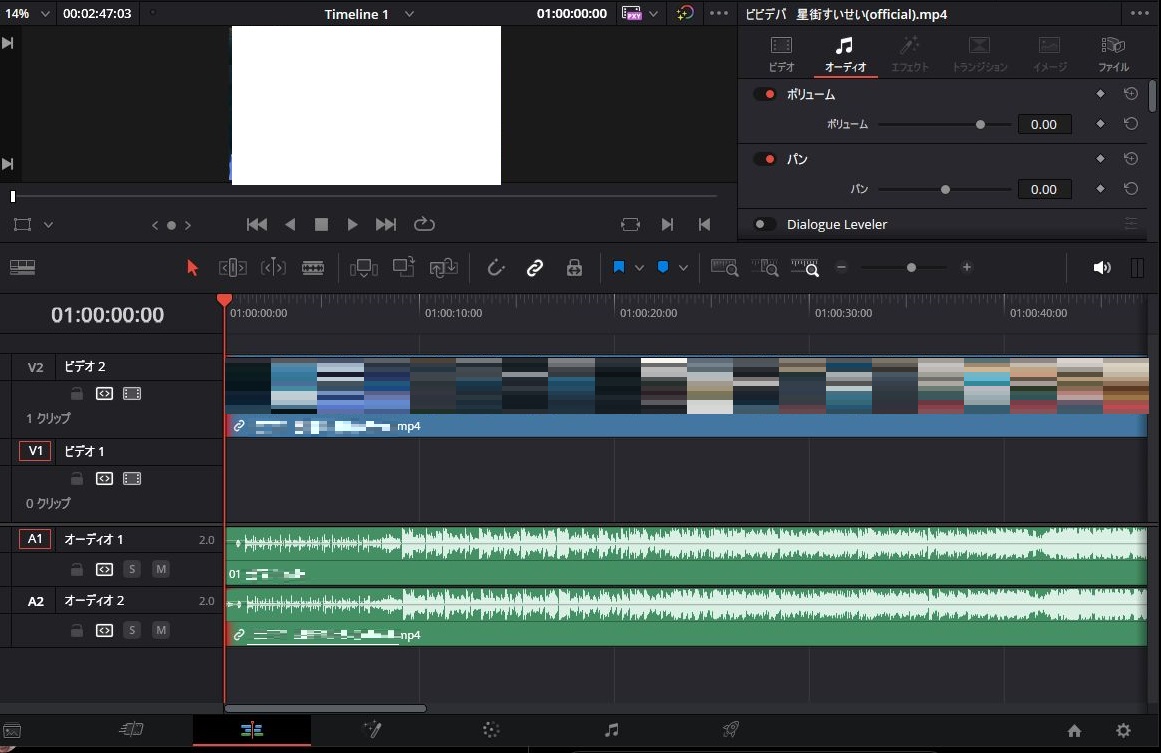Open the Deliver page rocket icon
The height and width of the screenshot is (753, 1161).
coord(731,730)
